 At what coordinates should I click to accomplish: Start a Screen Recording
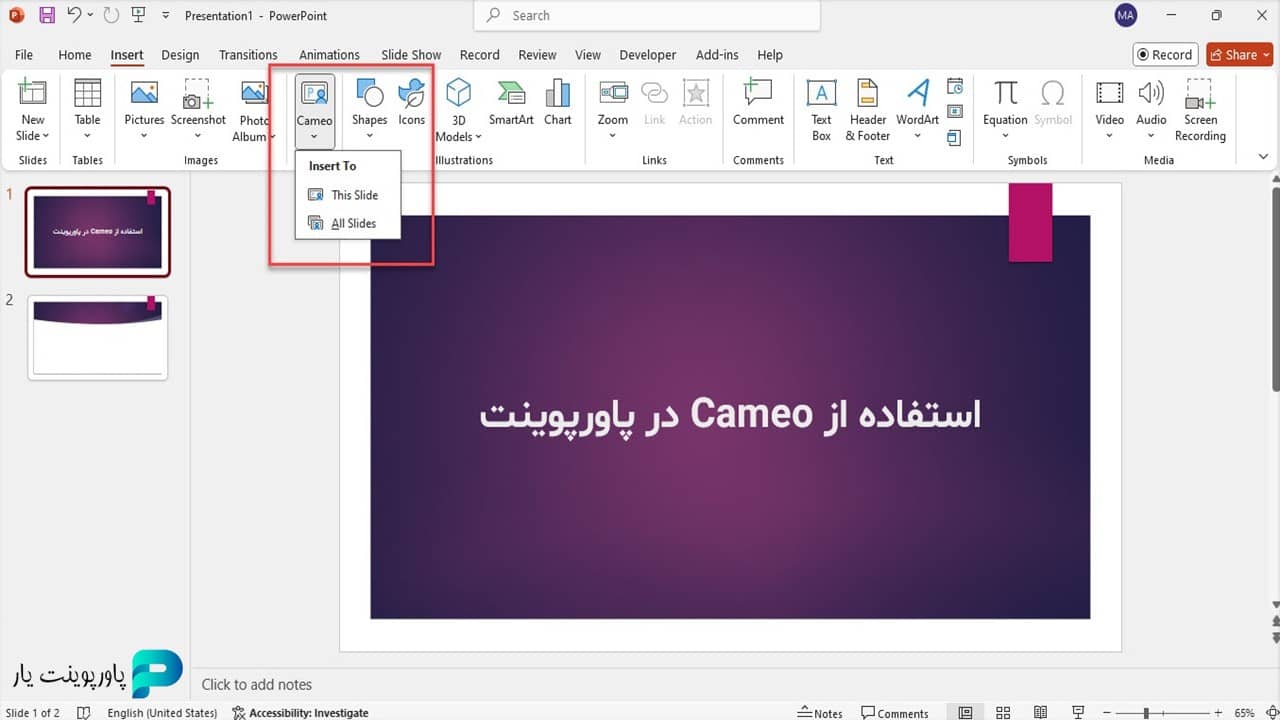(x=1200, y=110)
